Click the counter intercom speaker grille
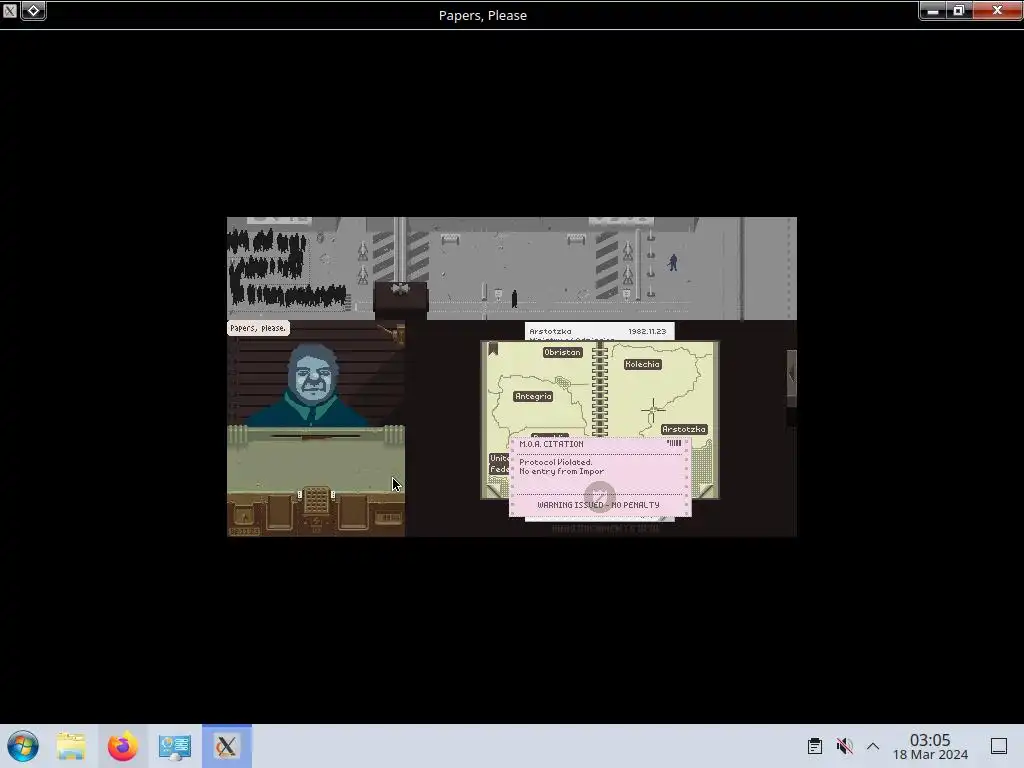Image resolution: width=1024 pixels, height=768 pixels. coord(316,500)
